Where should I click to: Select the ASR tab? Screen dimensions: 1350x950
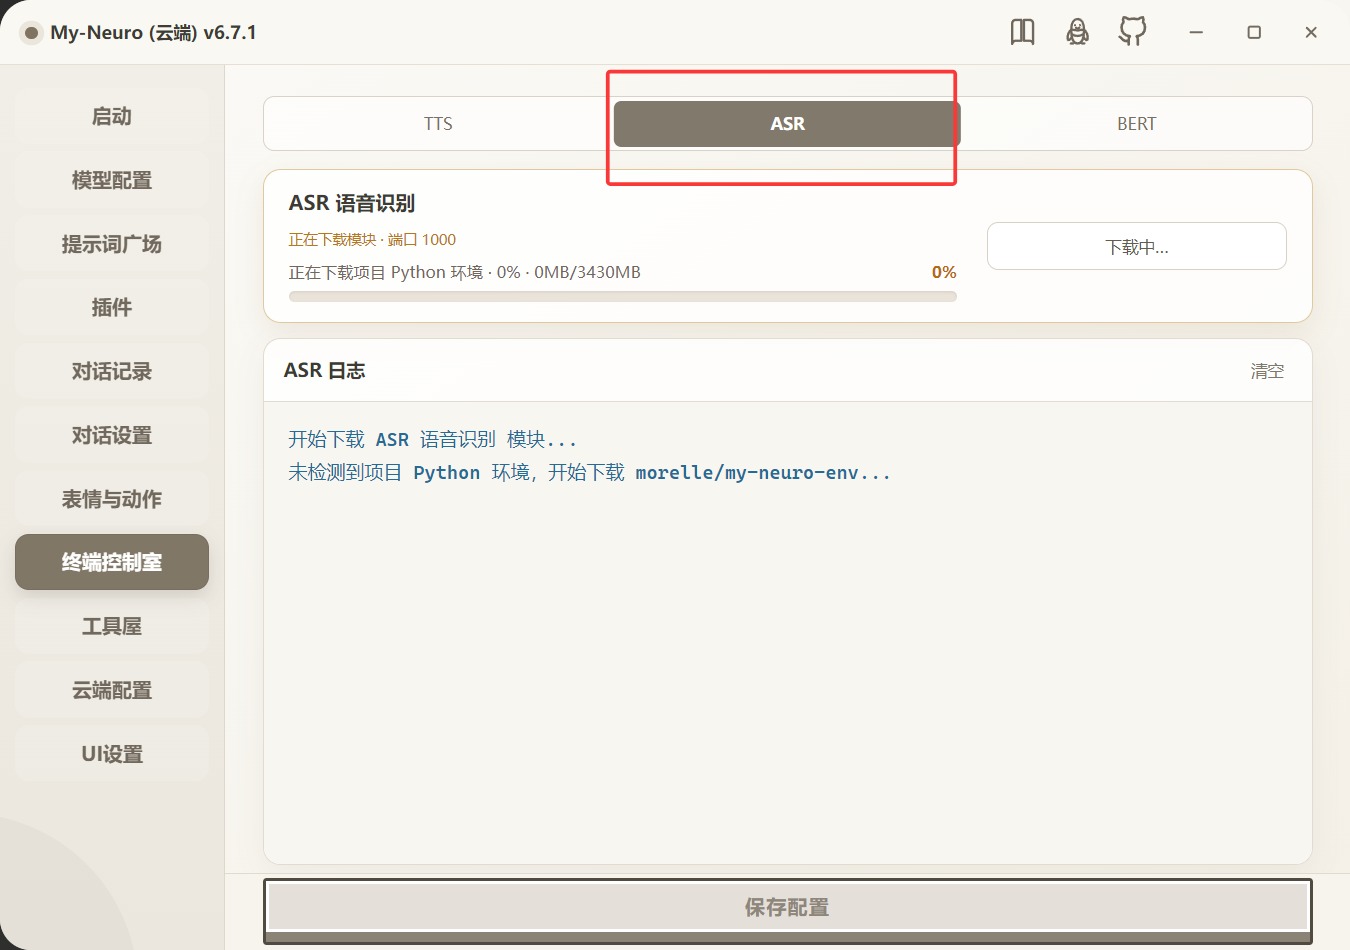click(x=787, y=124)
